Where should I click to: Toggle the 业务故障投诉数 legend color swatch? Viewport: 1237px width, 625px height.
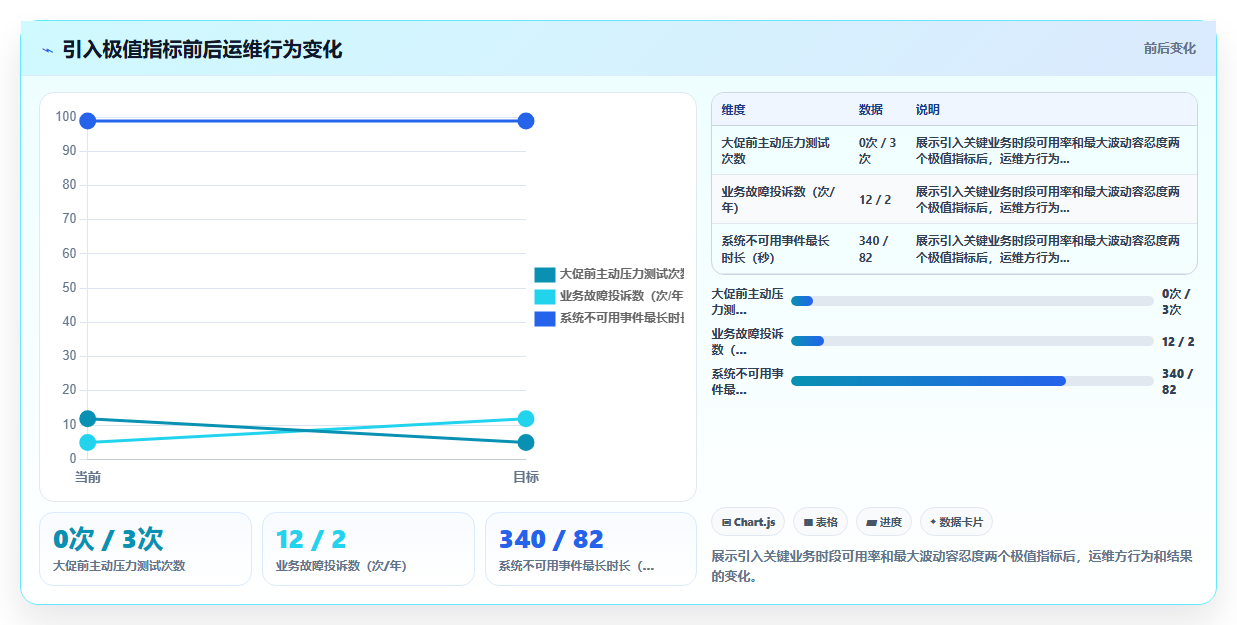(545, 296)
